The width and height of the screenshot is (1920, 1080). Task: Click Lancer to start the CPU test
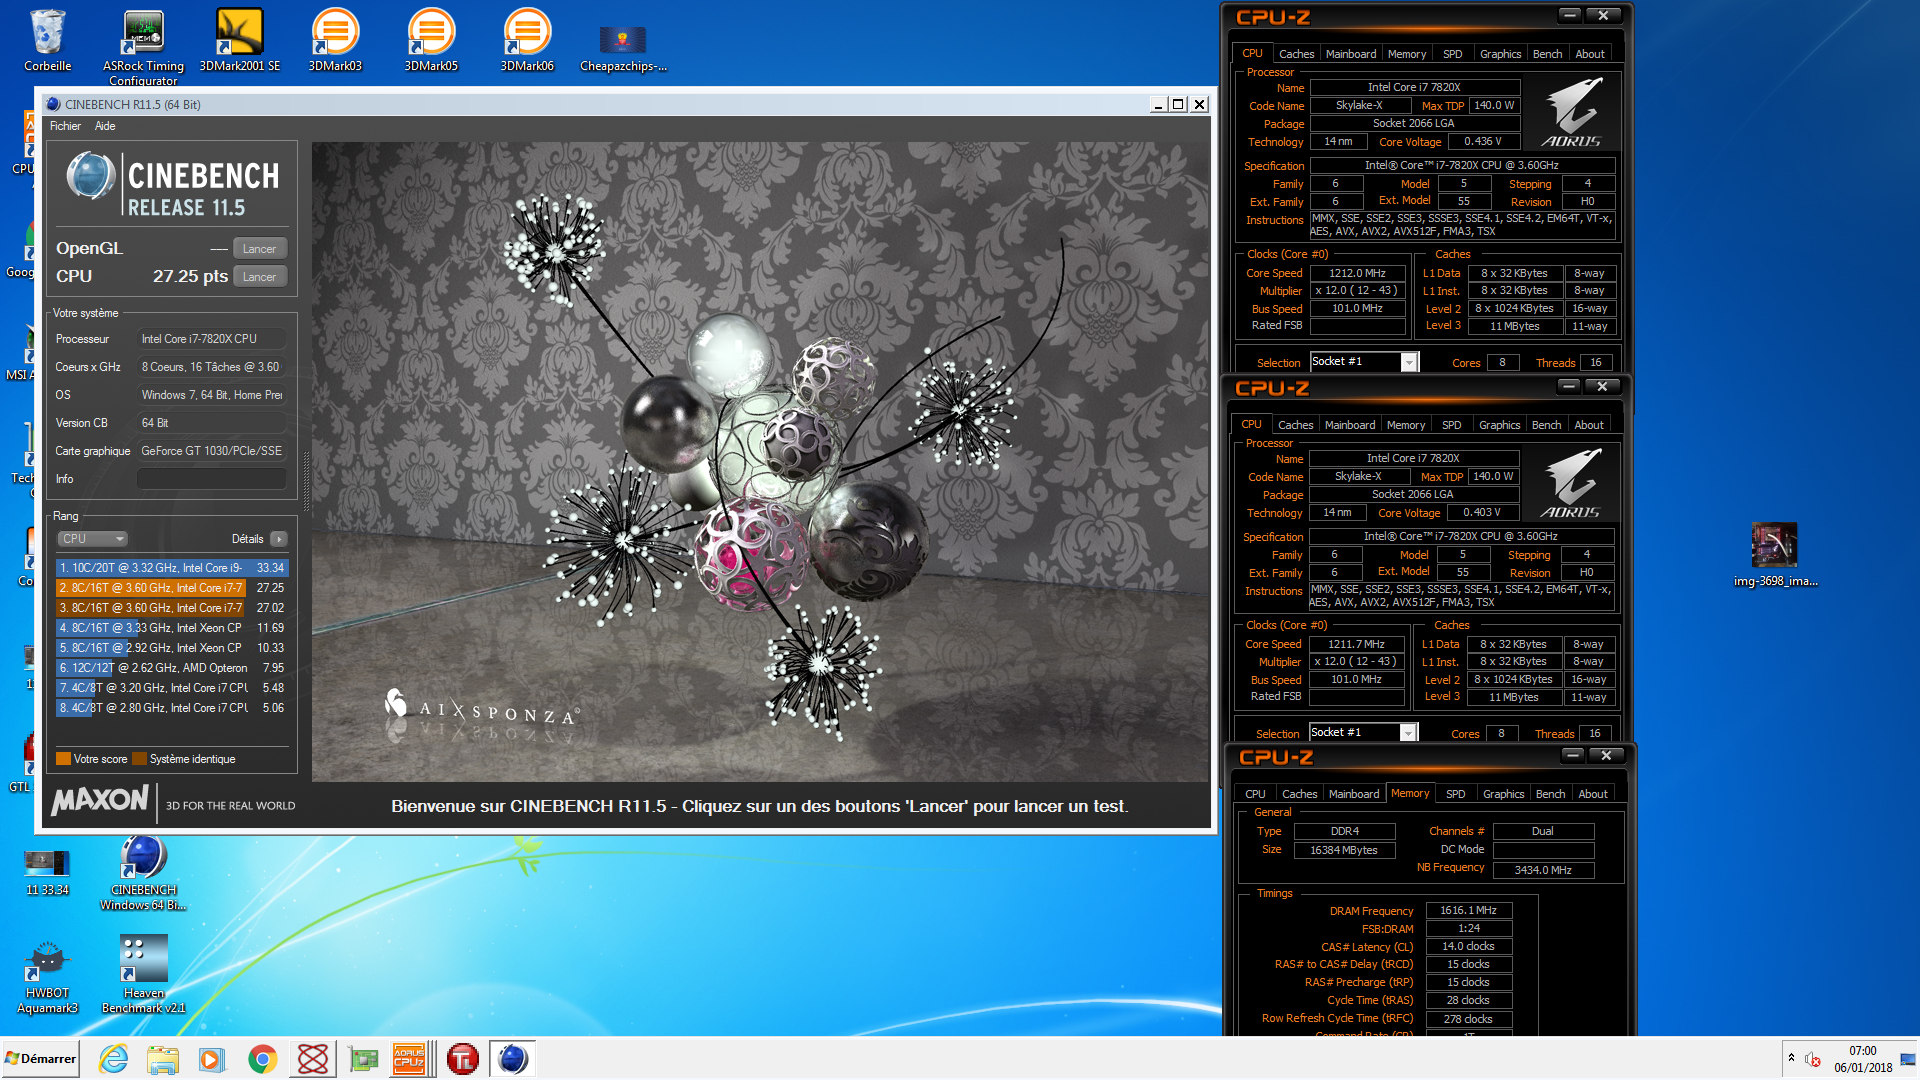[x=260, y=277]
